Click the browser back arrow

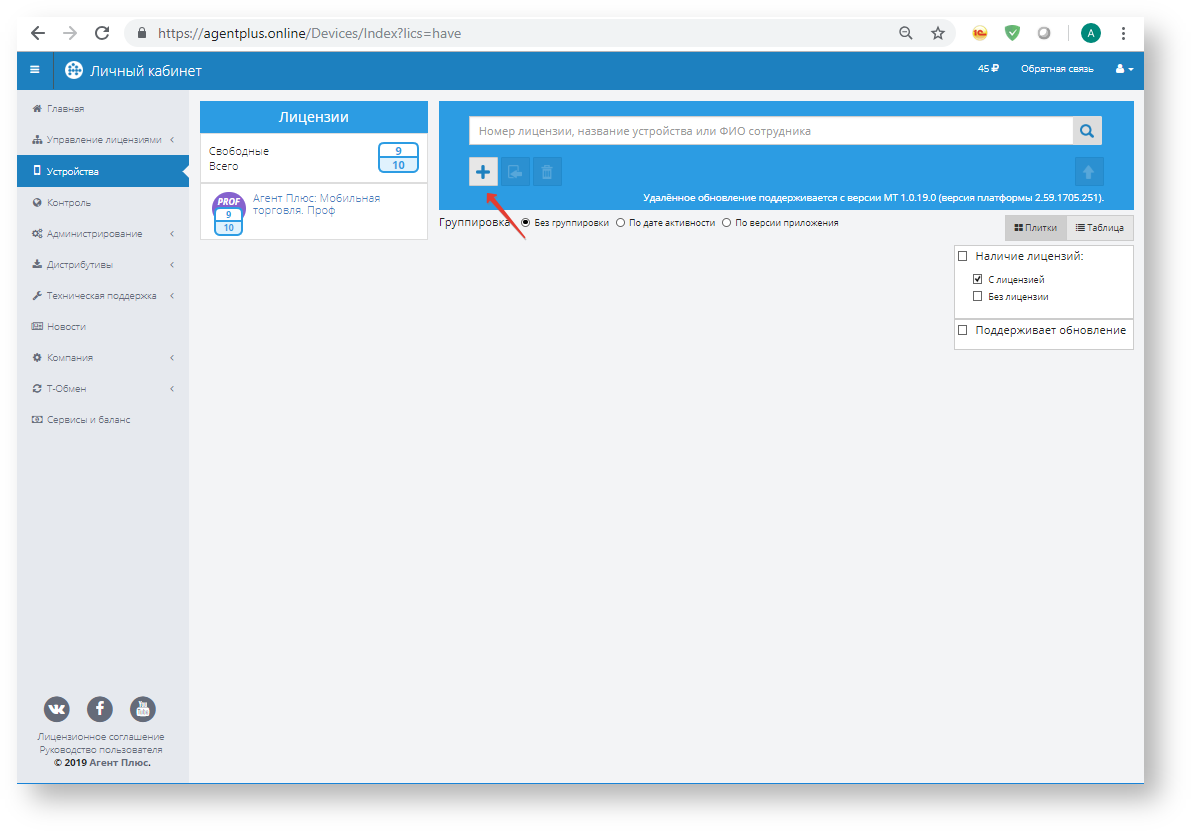[38, 33]
